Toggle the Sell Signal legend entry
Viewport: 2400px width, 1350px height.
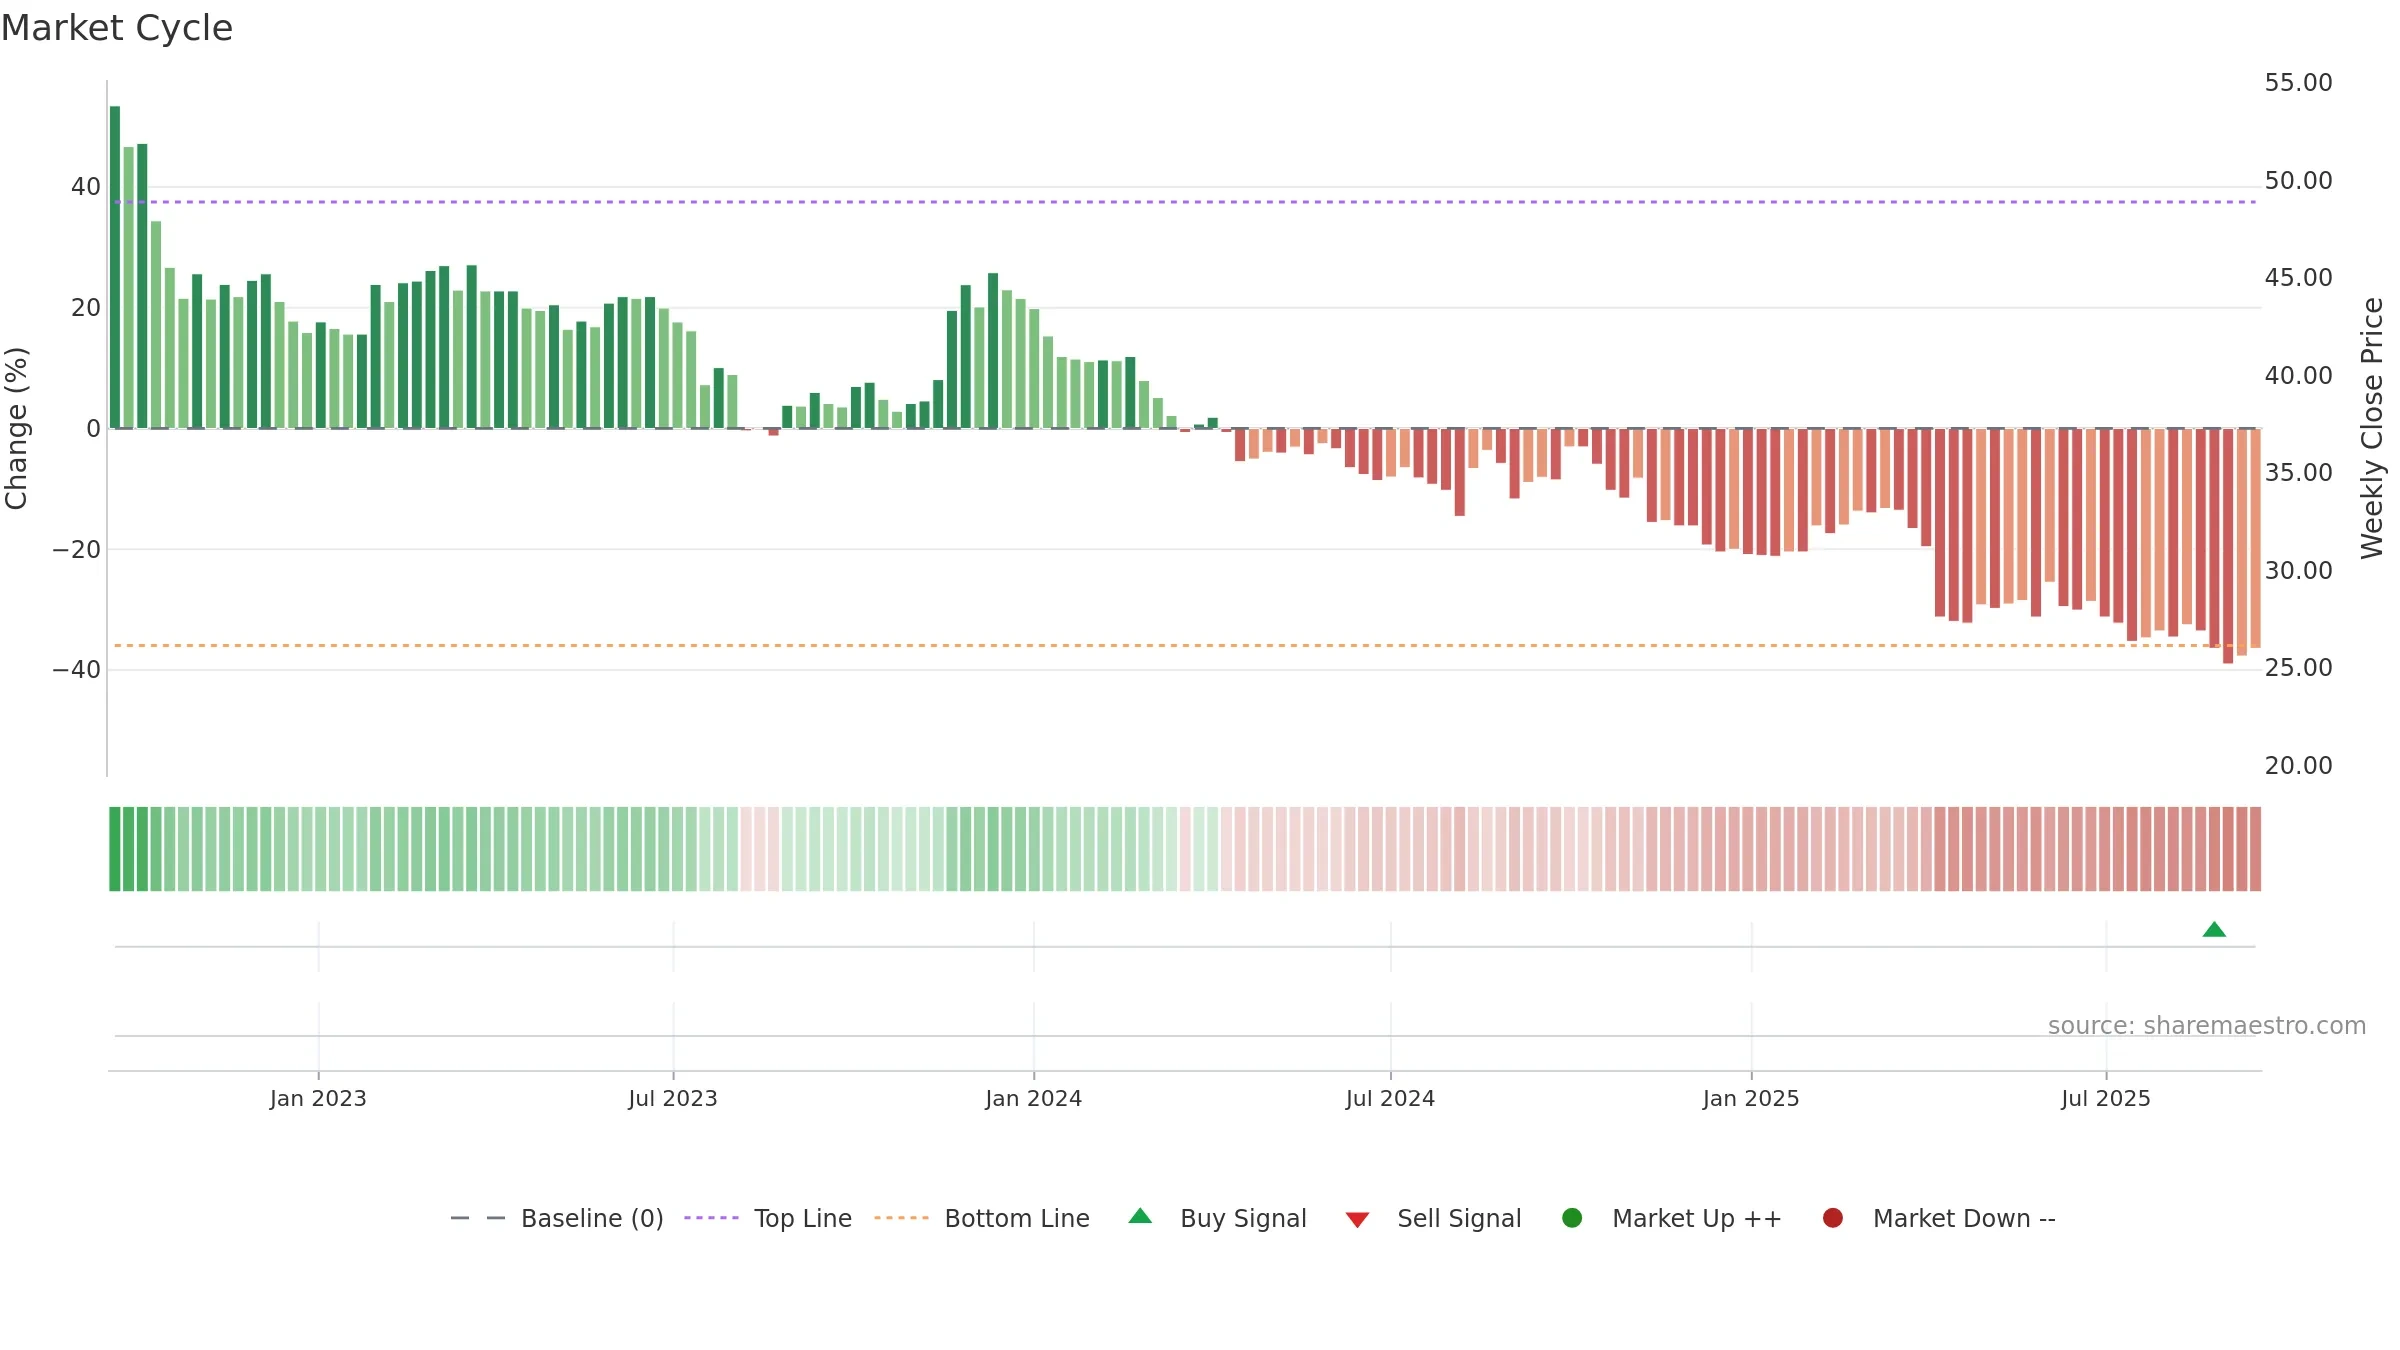[x=1433, y=1218]
